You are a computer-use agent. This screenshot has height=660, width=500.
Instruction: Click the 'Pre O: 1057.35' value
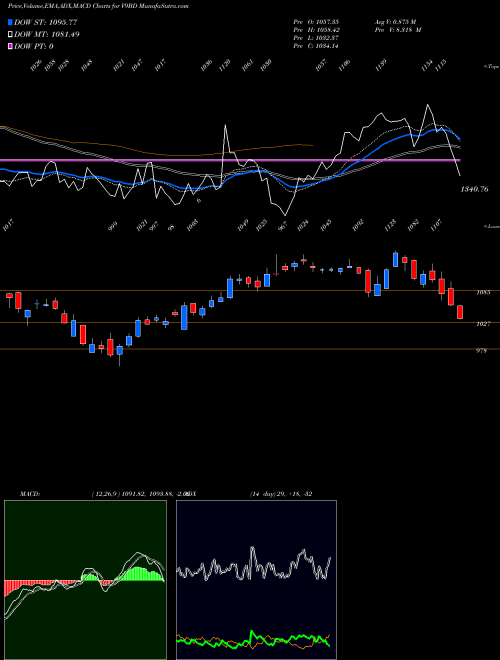pos(316,21)
